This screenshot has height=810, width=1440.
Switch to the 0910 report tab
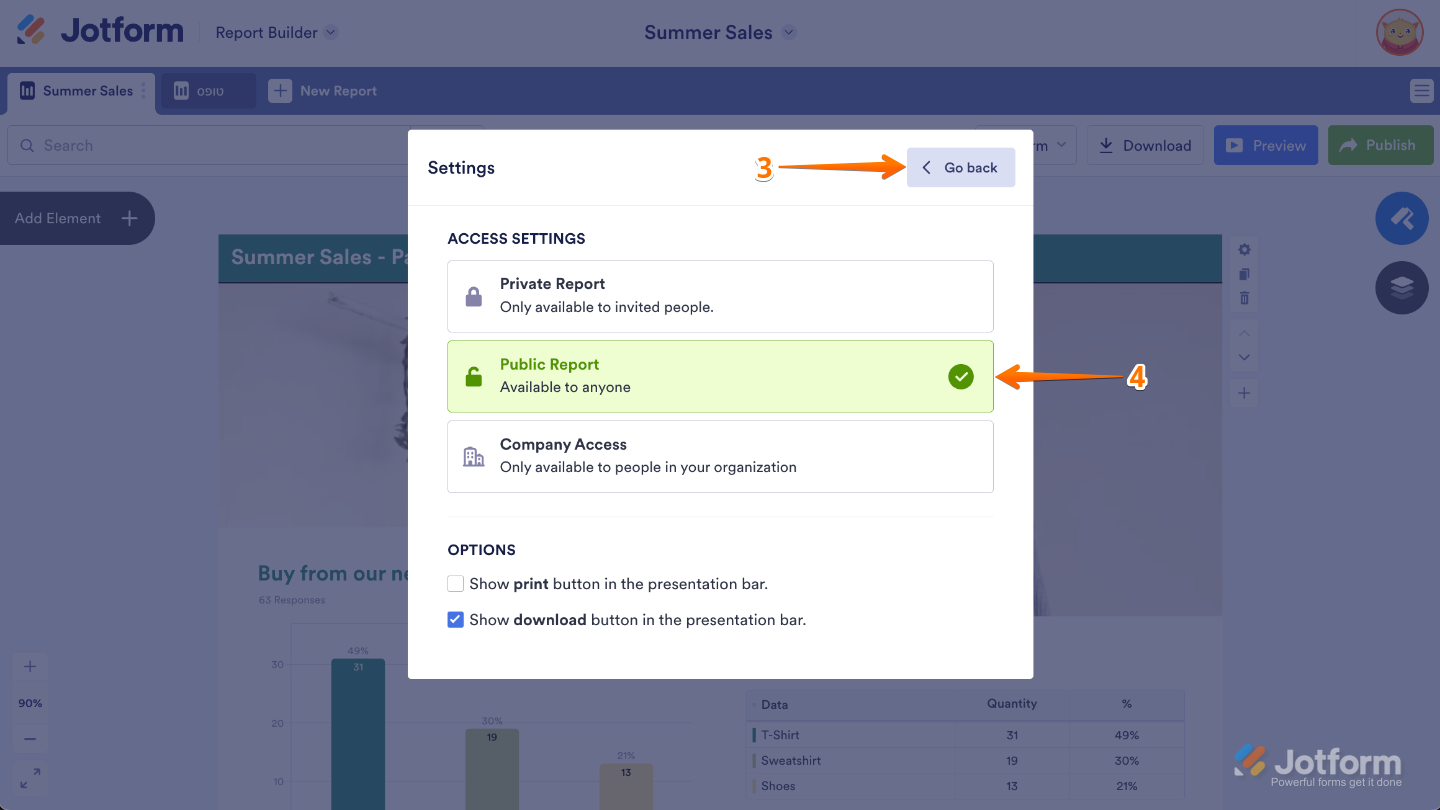click(x=207, y=90)
